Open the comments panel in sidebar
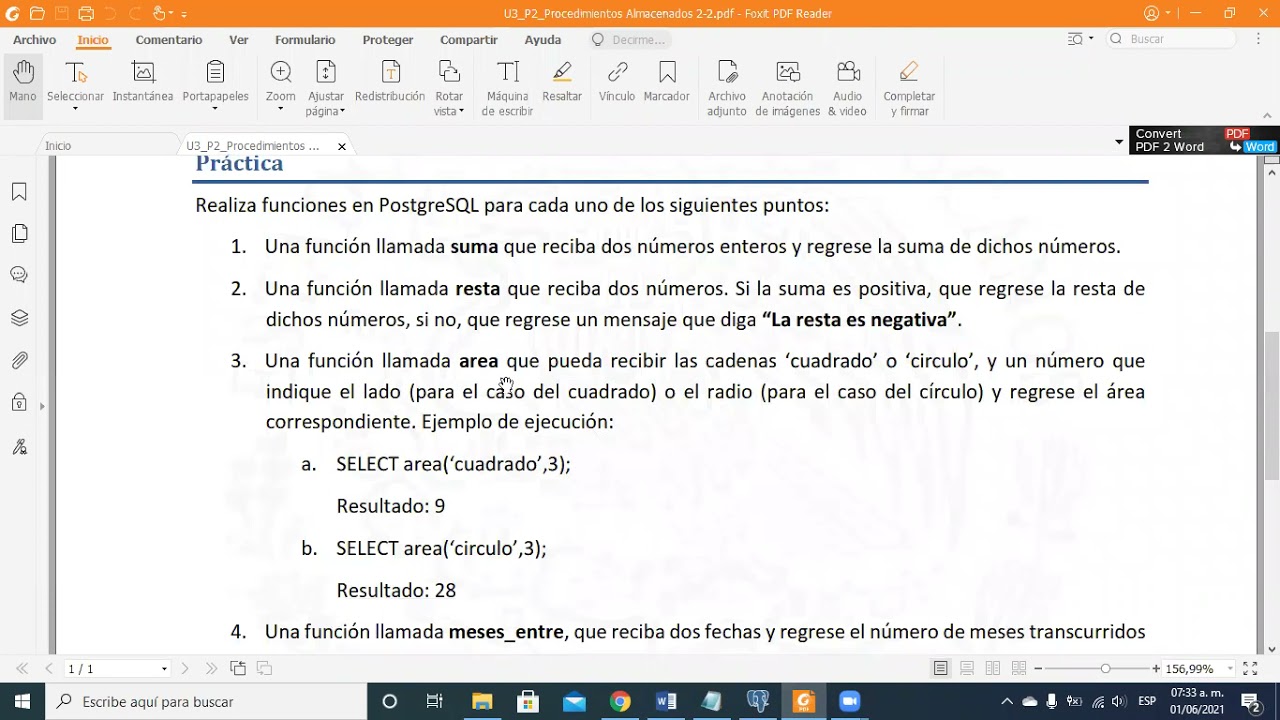The height and width of the screenshot is (720, 1280). [19, 275]
